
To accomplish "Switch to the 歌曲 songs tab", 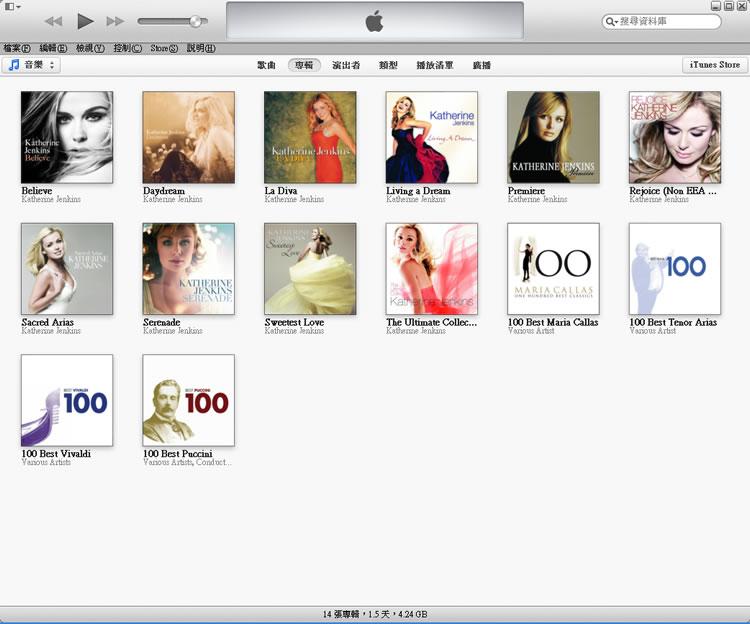I will [266, 65].
